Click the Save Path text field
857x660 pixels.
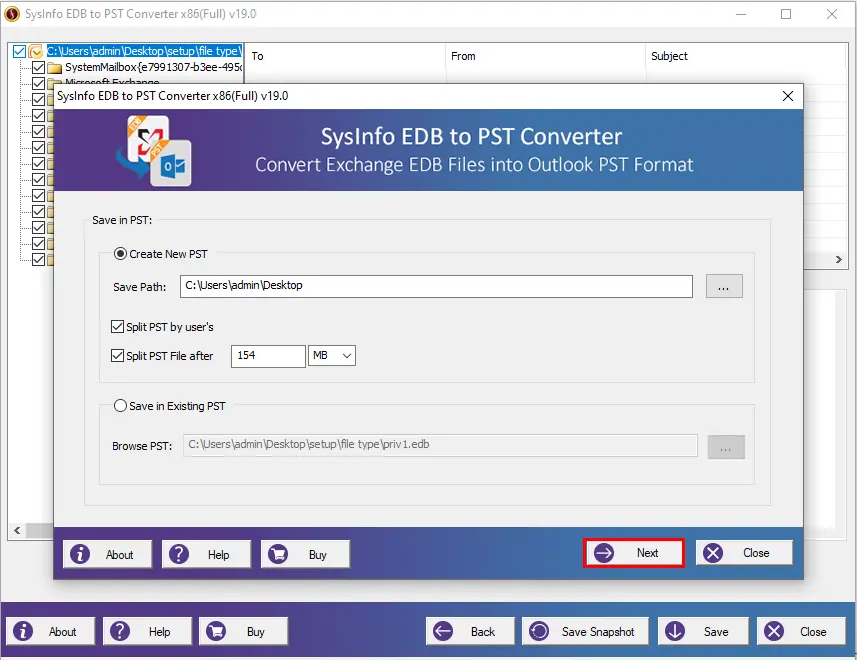[436, 286]
